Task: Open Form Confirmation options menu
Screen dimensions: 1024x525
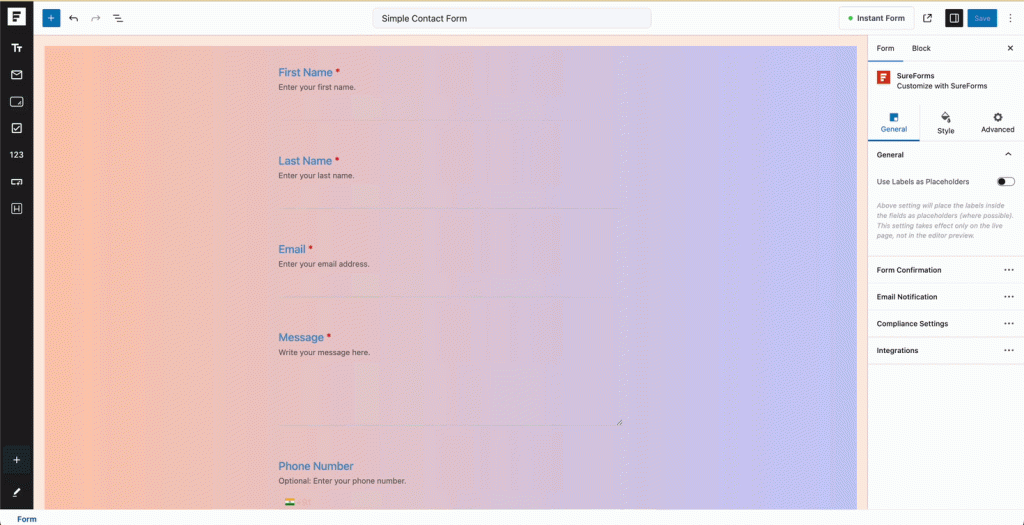Action: tap(1008, 270)
